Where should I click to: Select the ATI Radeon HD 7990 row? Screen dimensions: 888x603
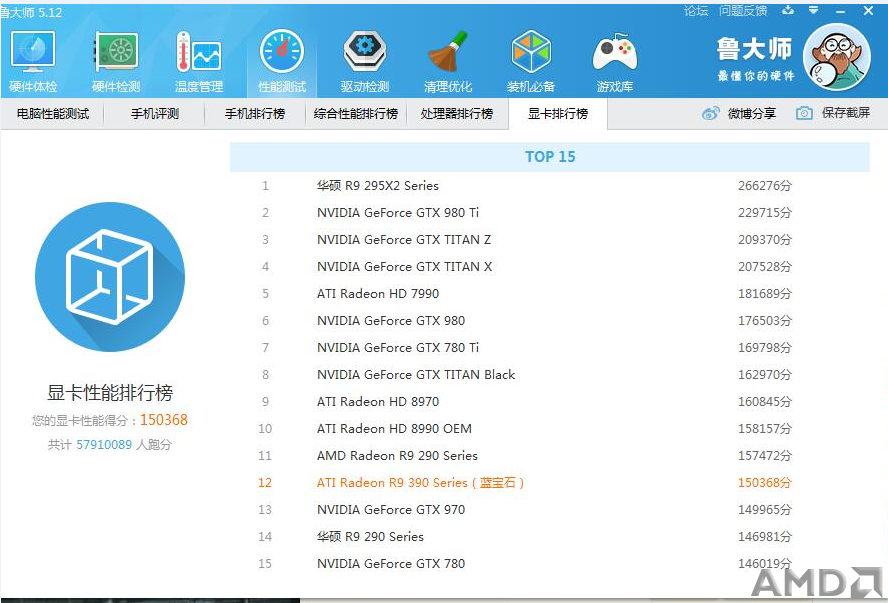(550, 294)
